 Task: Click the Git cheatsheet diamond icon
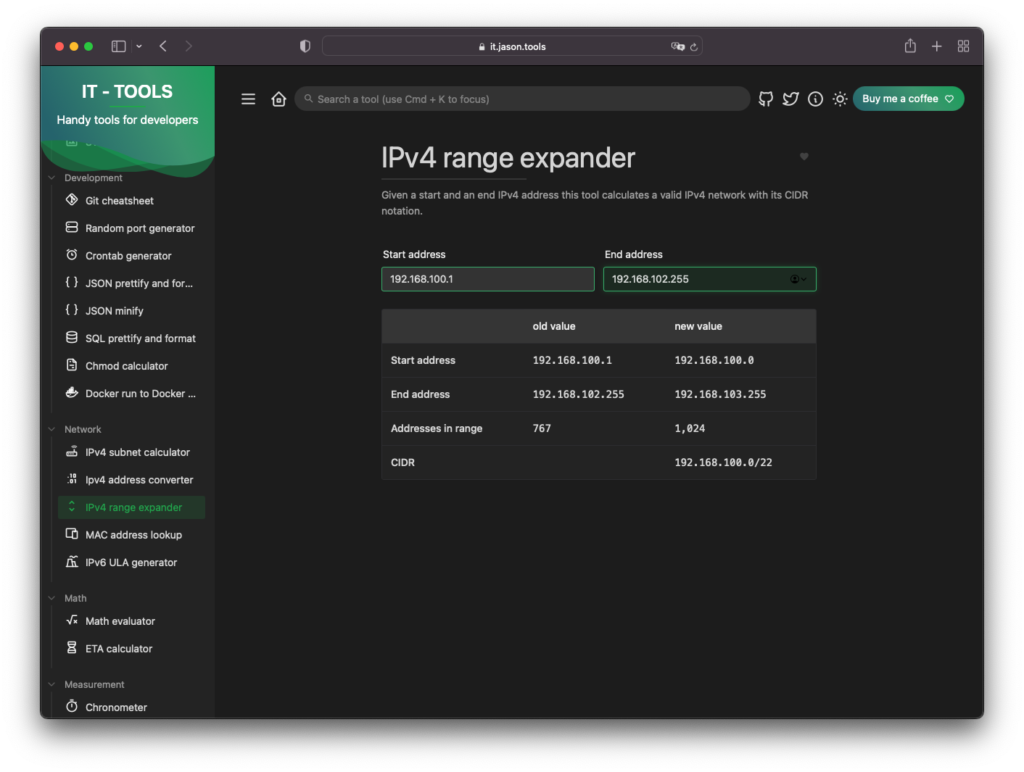pyautogui.click(x=72, y=199)
